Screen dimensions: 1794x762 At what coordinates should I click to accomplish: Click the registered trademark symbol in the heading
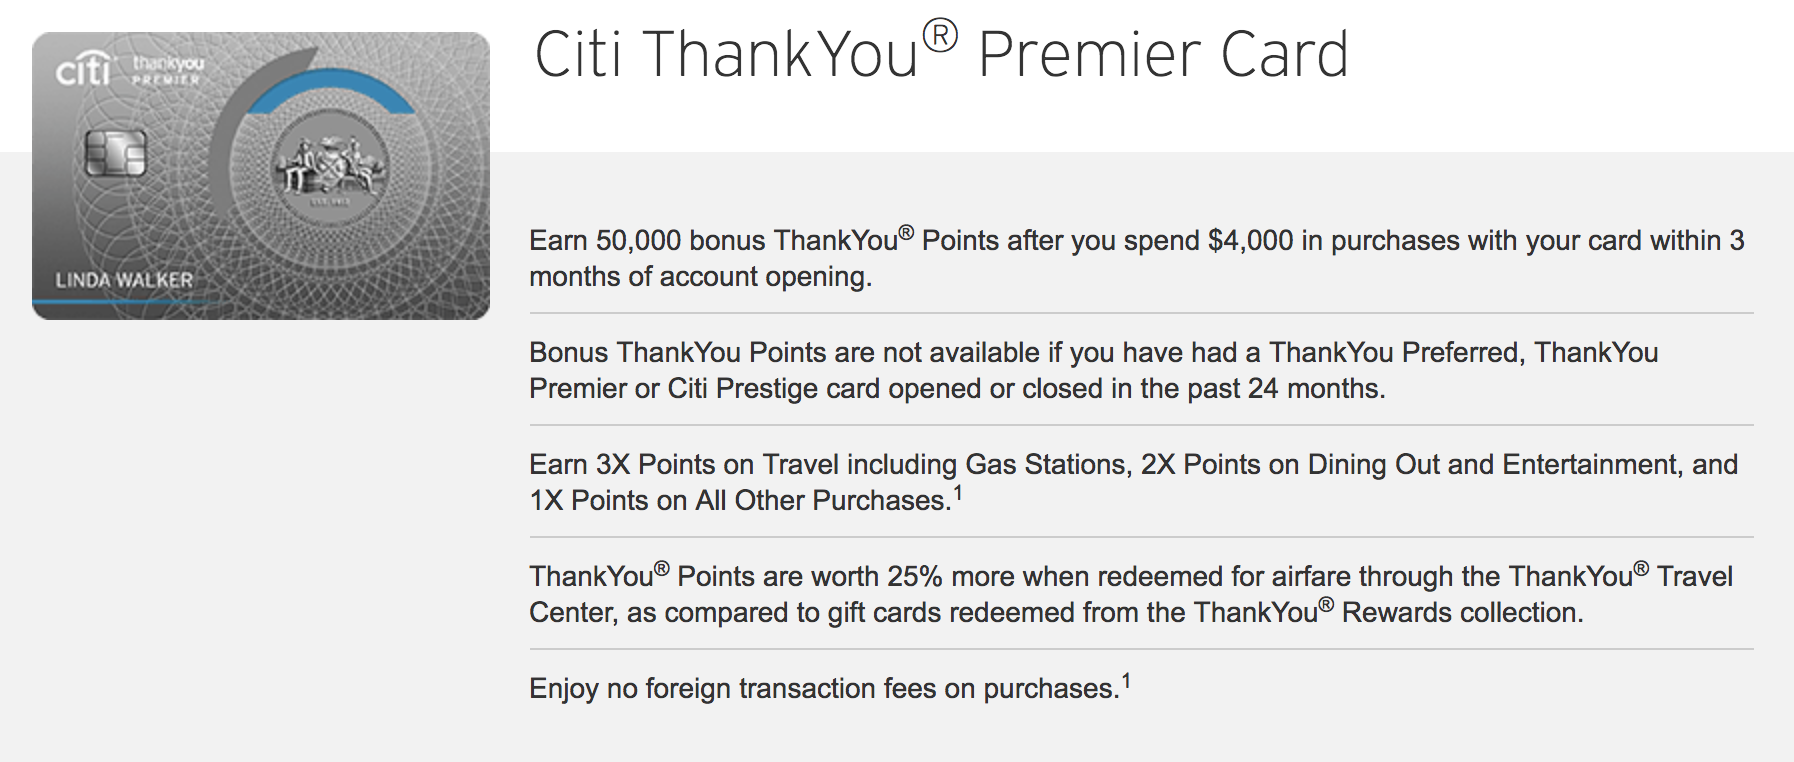(x=940, y=37)
